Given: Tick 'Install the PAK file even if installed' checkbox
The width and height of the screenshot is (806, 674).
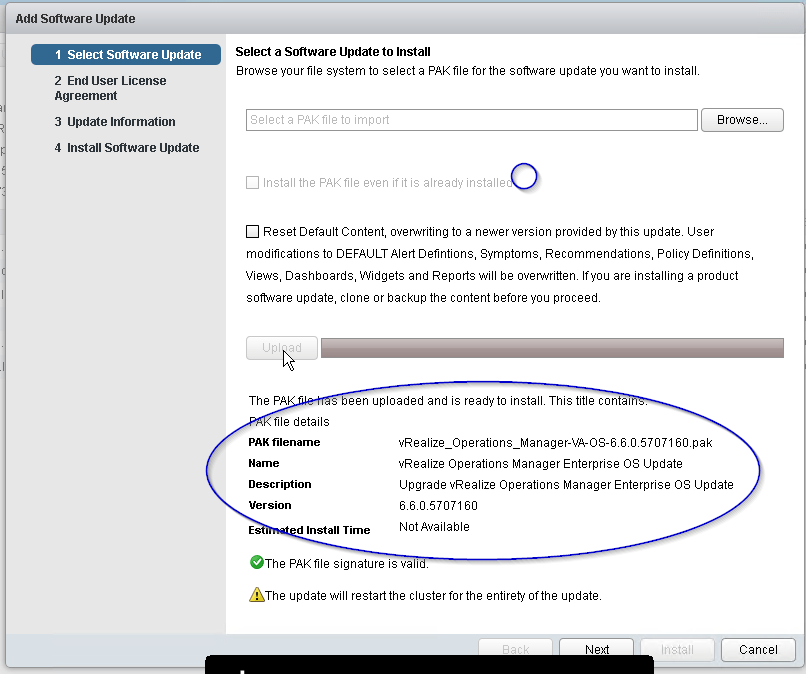Looking at the screenshot, I should [253, 183].
